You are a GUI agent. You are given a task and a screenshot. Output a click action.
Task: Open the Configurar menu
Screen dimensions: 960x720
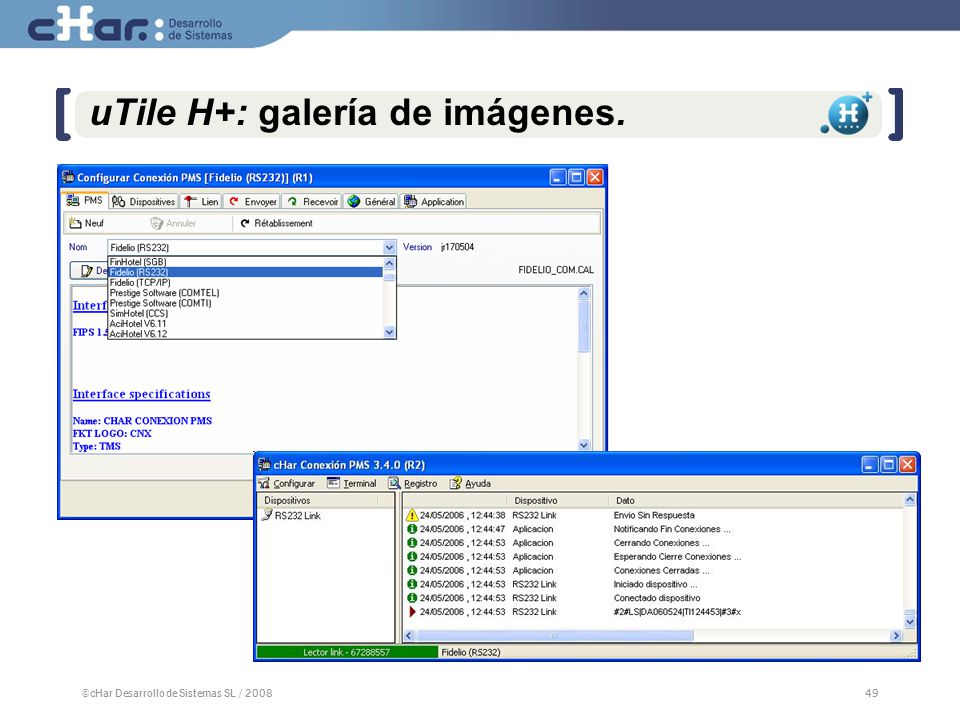287,483
